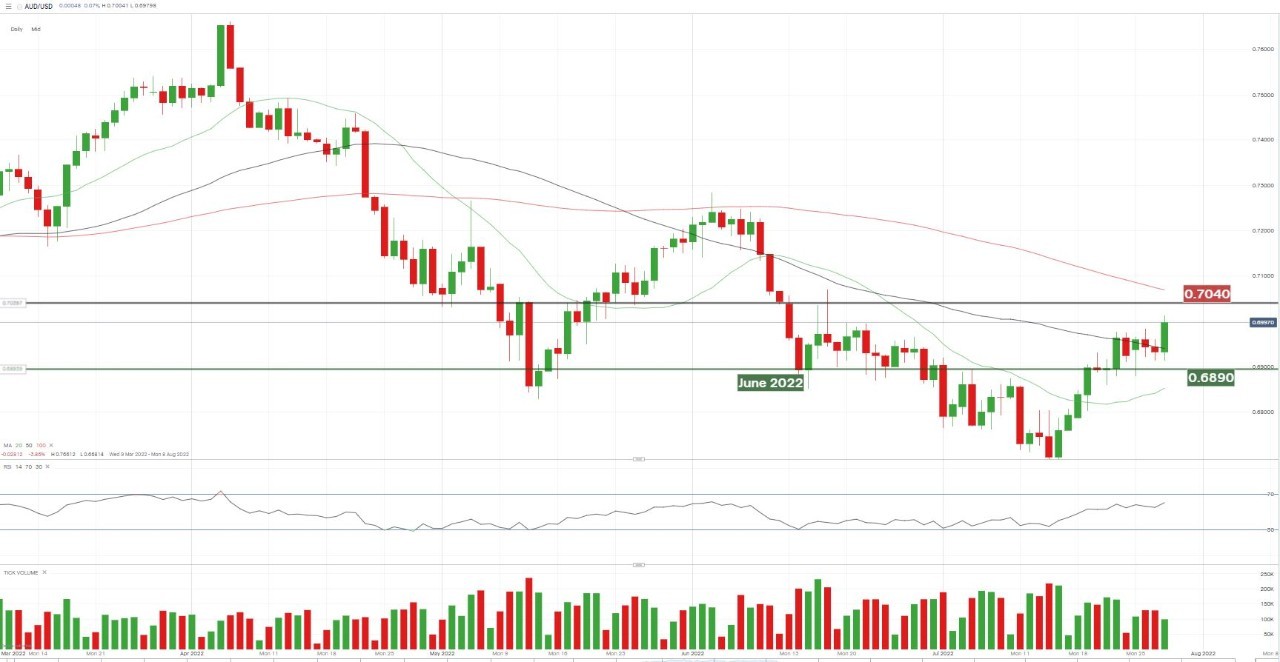Close the RSI indicator panel

coord(47,467)
